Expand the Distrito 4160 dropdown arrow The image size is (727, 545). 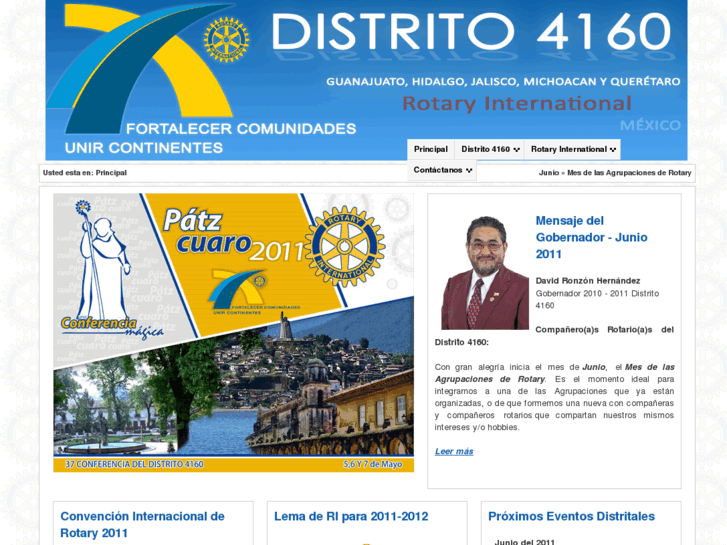coord(517,150)
